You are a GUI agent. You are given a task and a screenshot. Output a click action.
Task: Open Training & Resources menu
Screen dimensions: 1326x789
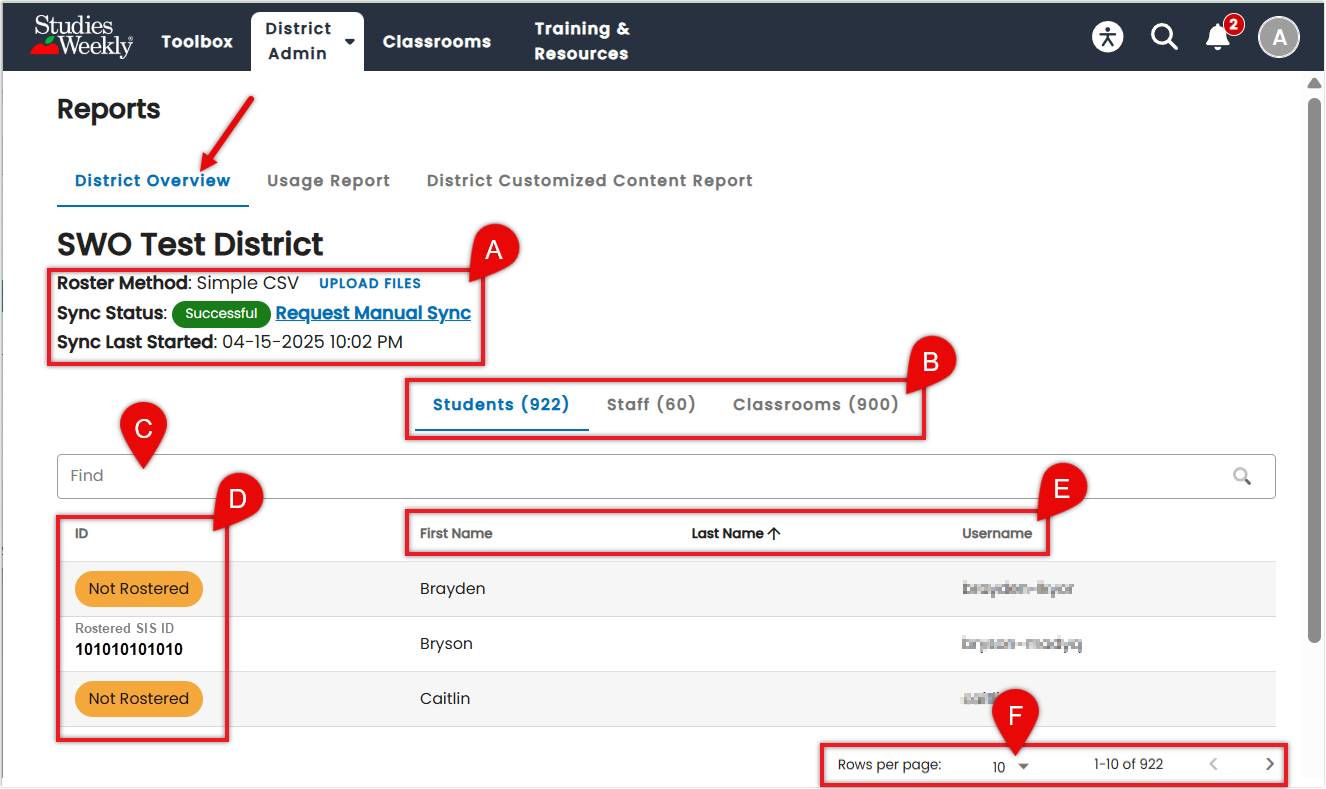(582, 41)
